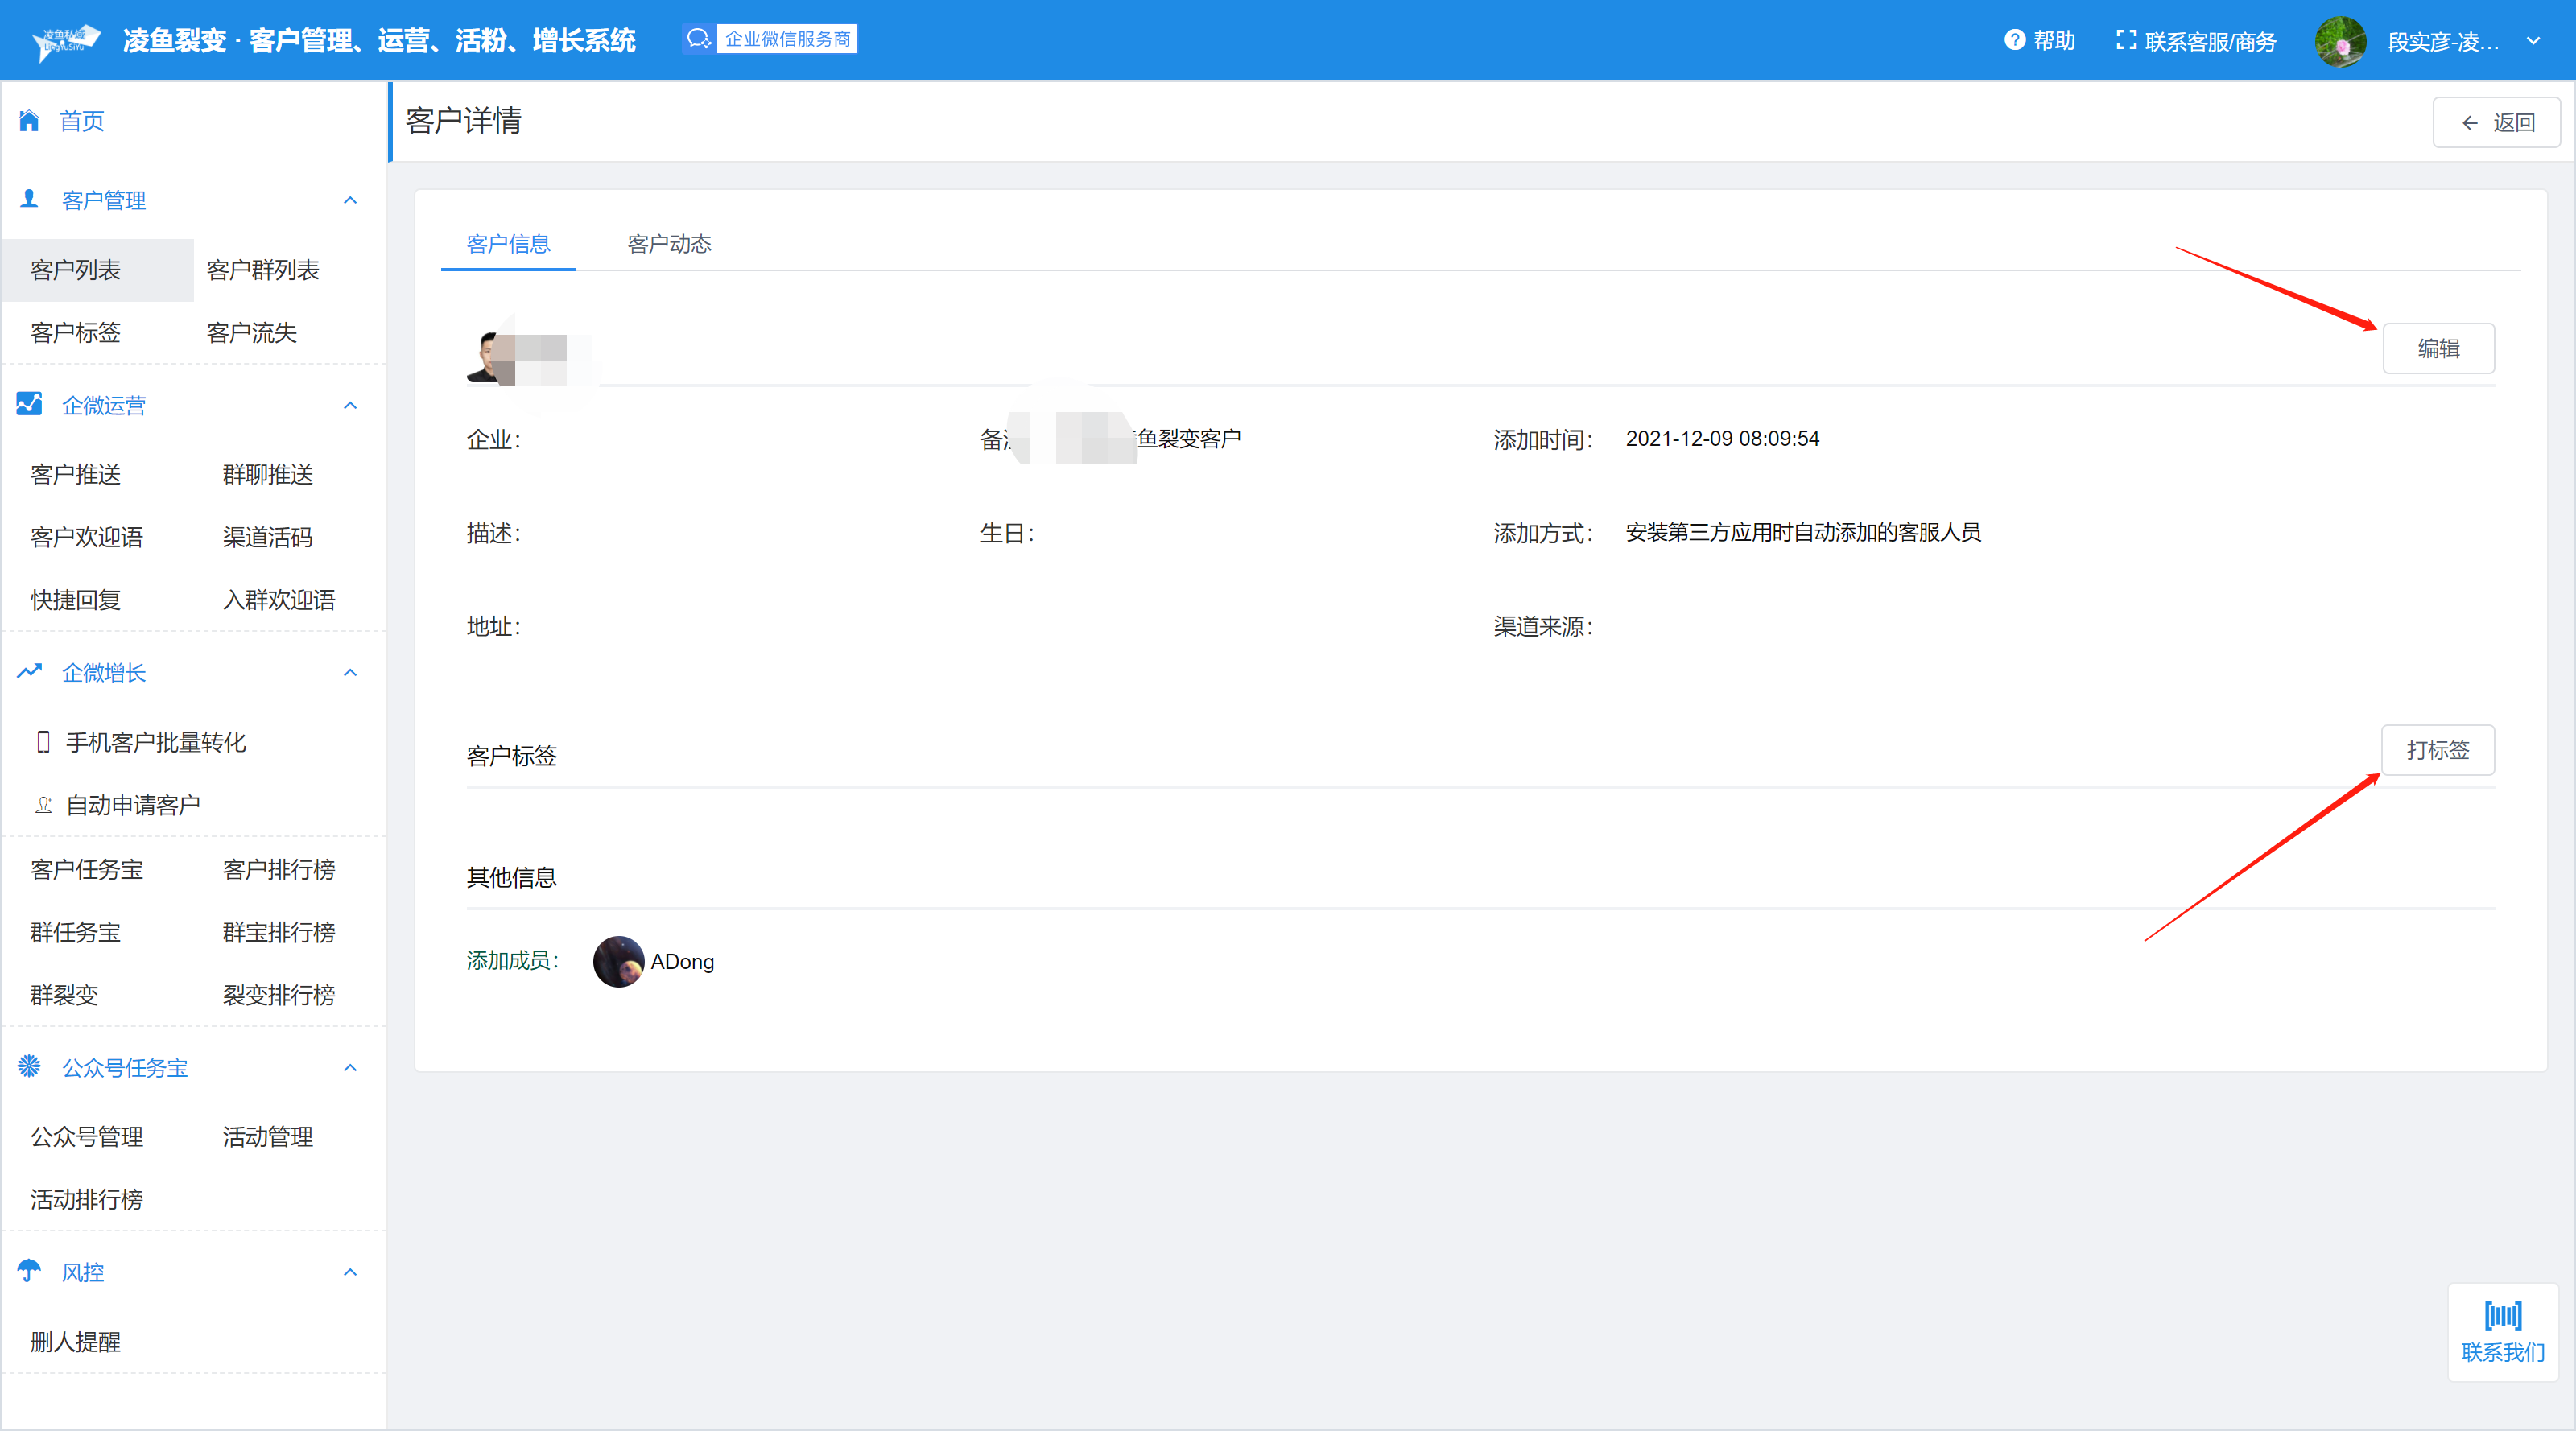The height and width of the screenshot is (1431, 2576).
Task: Select the 客户信息 tab
Action: 508,244
